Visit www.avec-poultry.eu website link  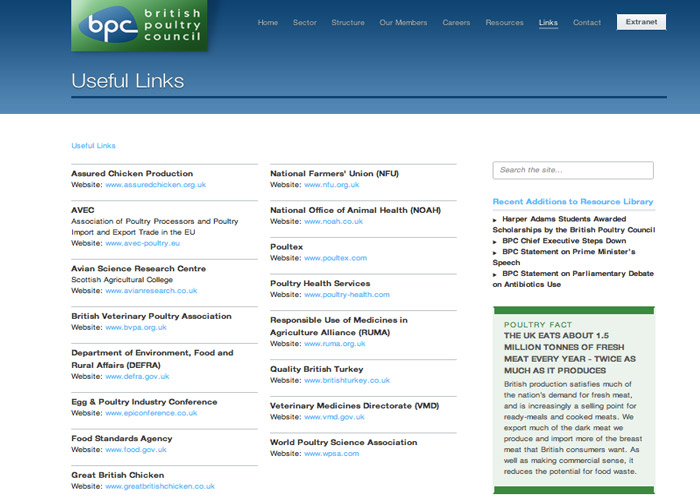[x=142, y=243]
